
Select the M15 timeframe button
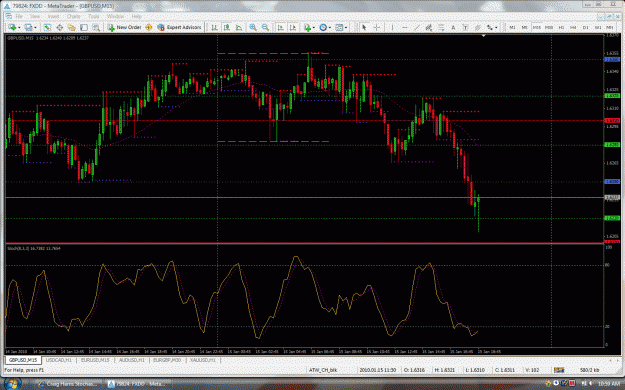click(537, 28)
